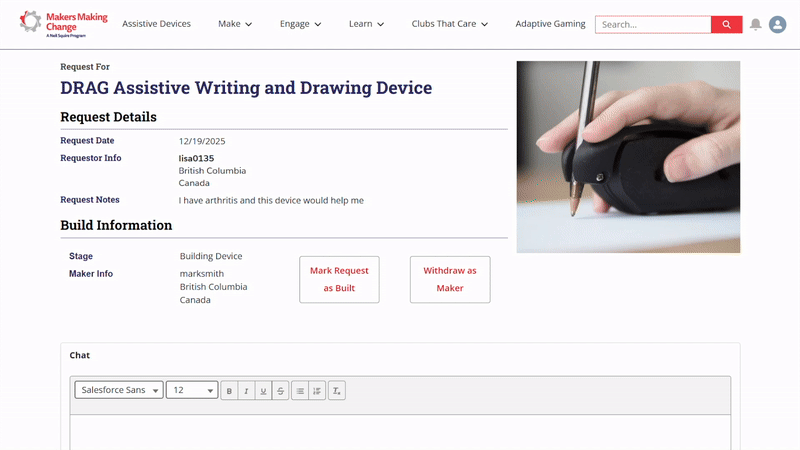The width and height of the screenshot is (800, 450).
Task: Open the DRAG device photo
Action: click(x=628, y=157)
